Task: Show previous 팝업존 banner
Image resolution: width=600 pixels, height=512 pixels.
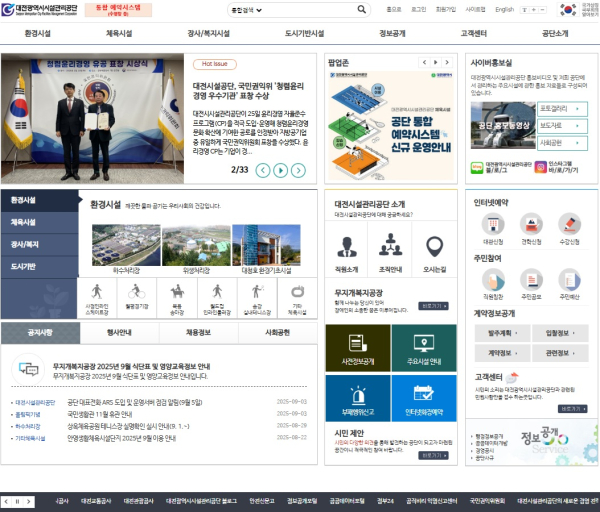Action: point(424,62)
